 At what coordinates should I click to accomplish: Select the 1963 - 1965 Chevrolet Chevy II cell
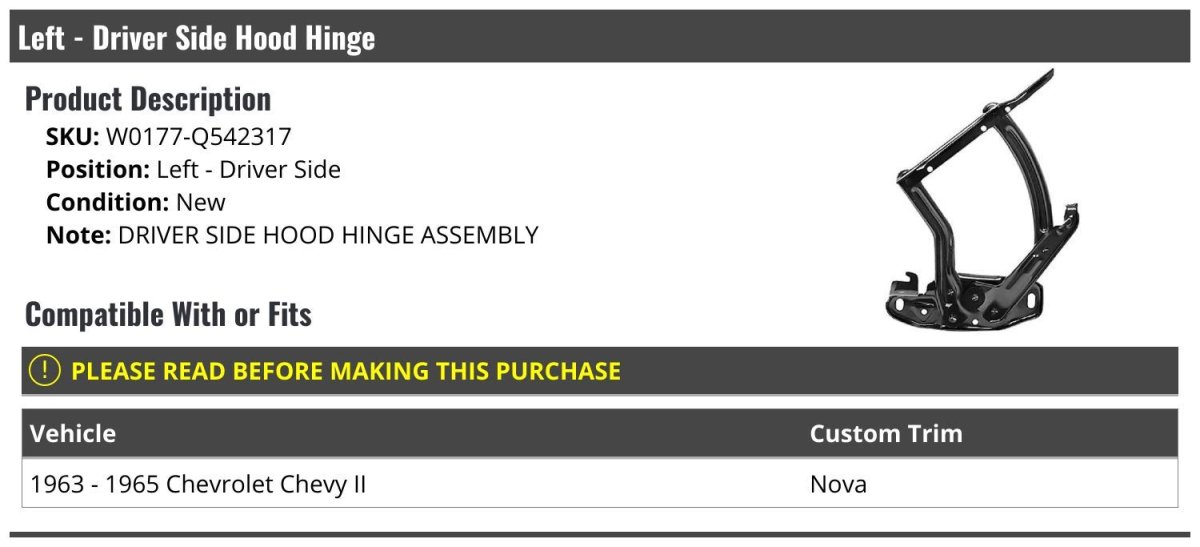tap(198, 485)
